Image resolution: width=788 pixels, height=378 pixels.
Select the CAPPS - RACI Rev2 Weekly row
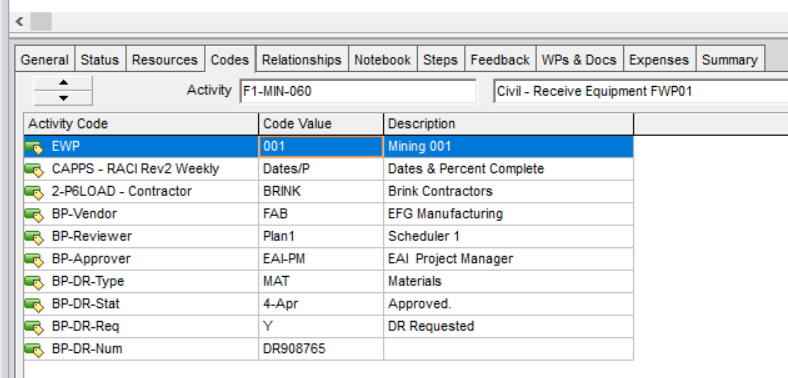[x=329, y=169]
